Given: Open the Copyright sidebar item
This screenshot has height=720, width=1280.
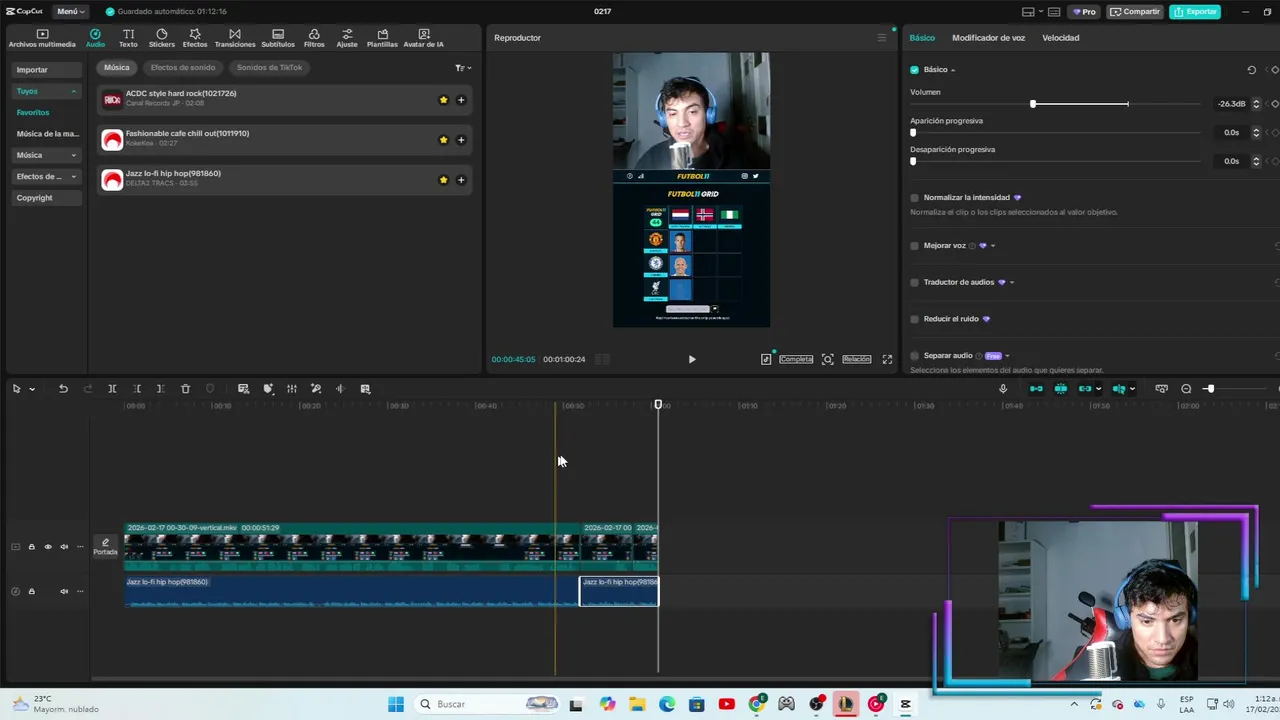Looking at the screenshot, I should pyautogui.click(x=35, y=198).
